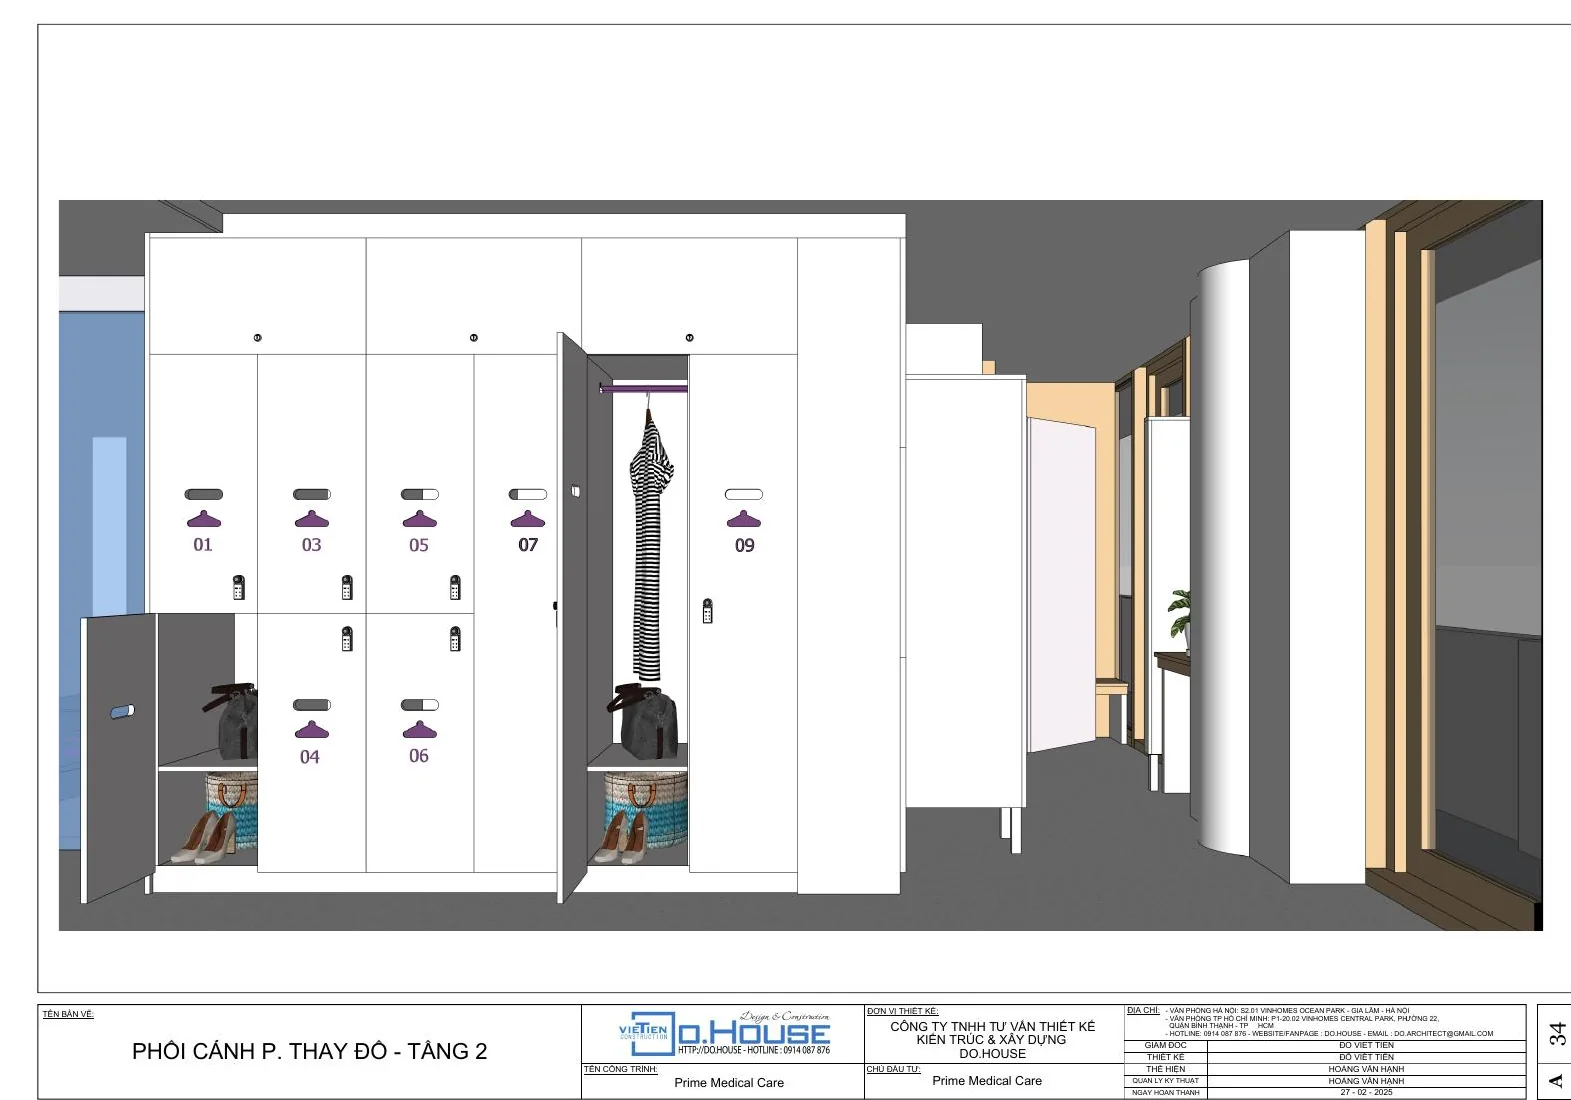The height and width of the screenshot is (1100, 1571).
Task: Click the handle cutout on the open bottom-left locker door
Action: (x=122, y=712)
